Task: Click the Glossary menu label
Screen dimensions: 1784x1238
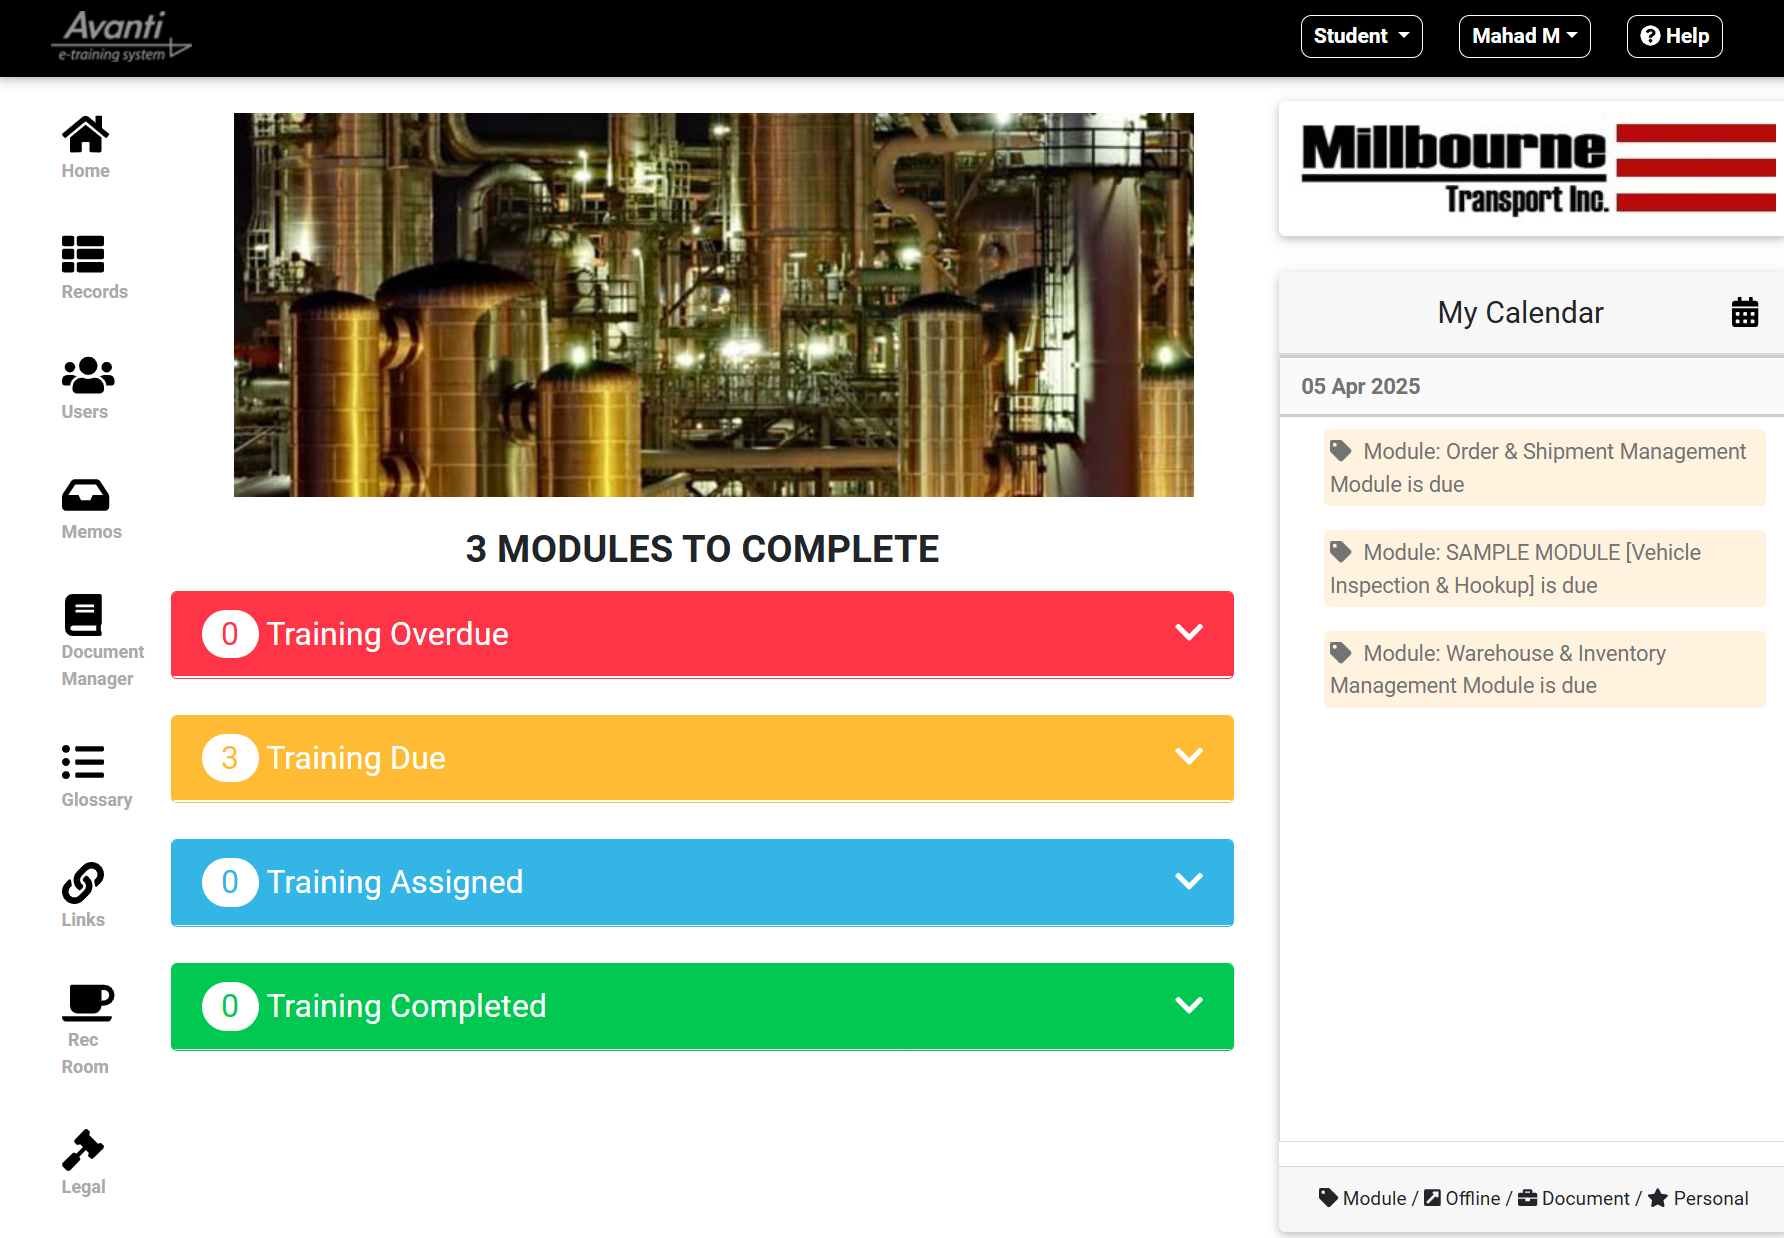Action: click(97, 800)
